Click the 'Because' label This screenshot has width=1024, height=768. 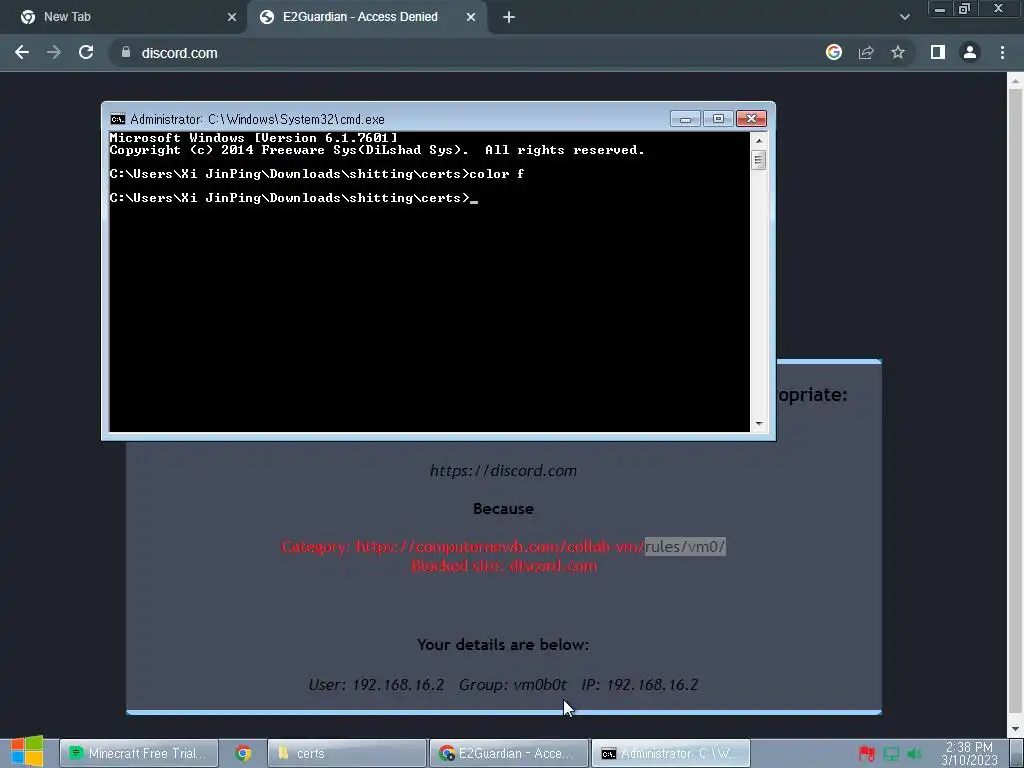coord(504,509)
